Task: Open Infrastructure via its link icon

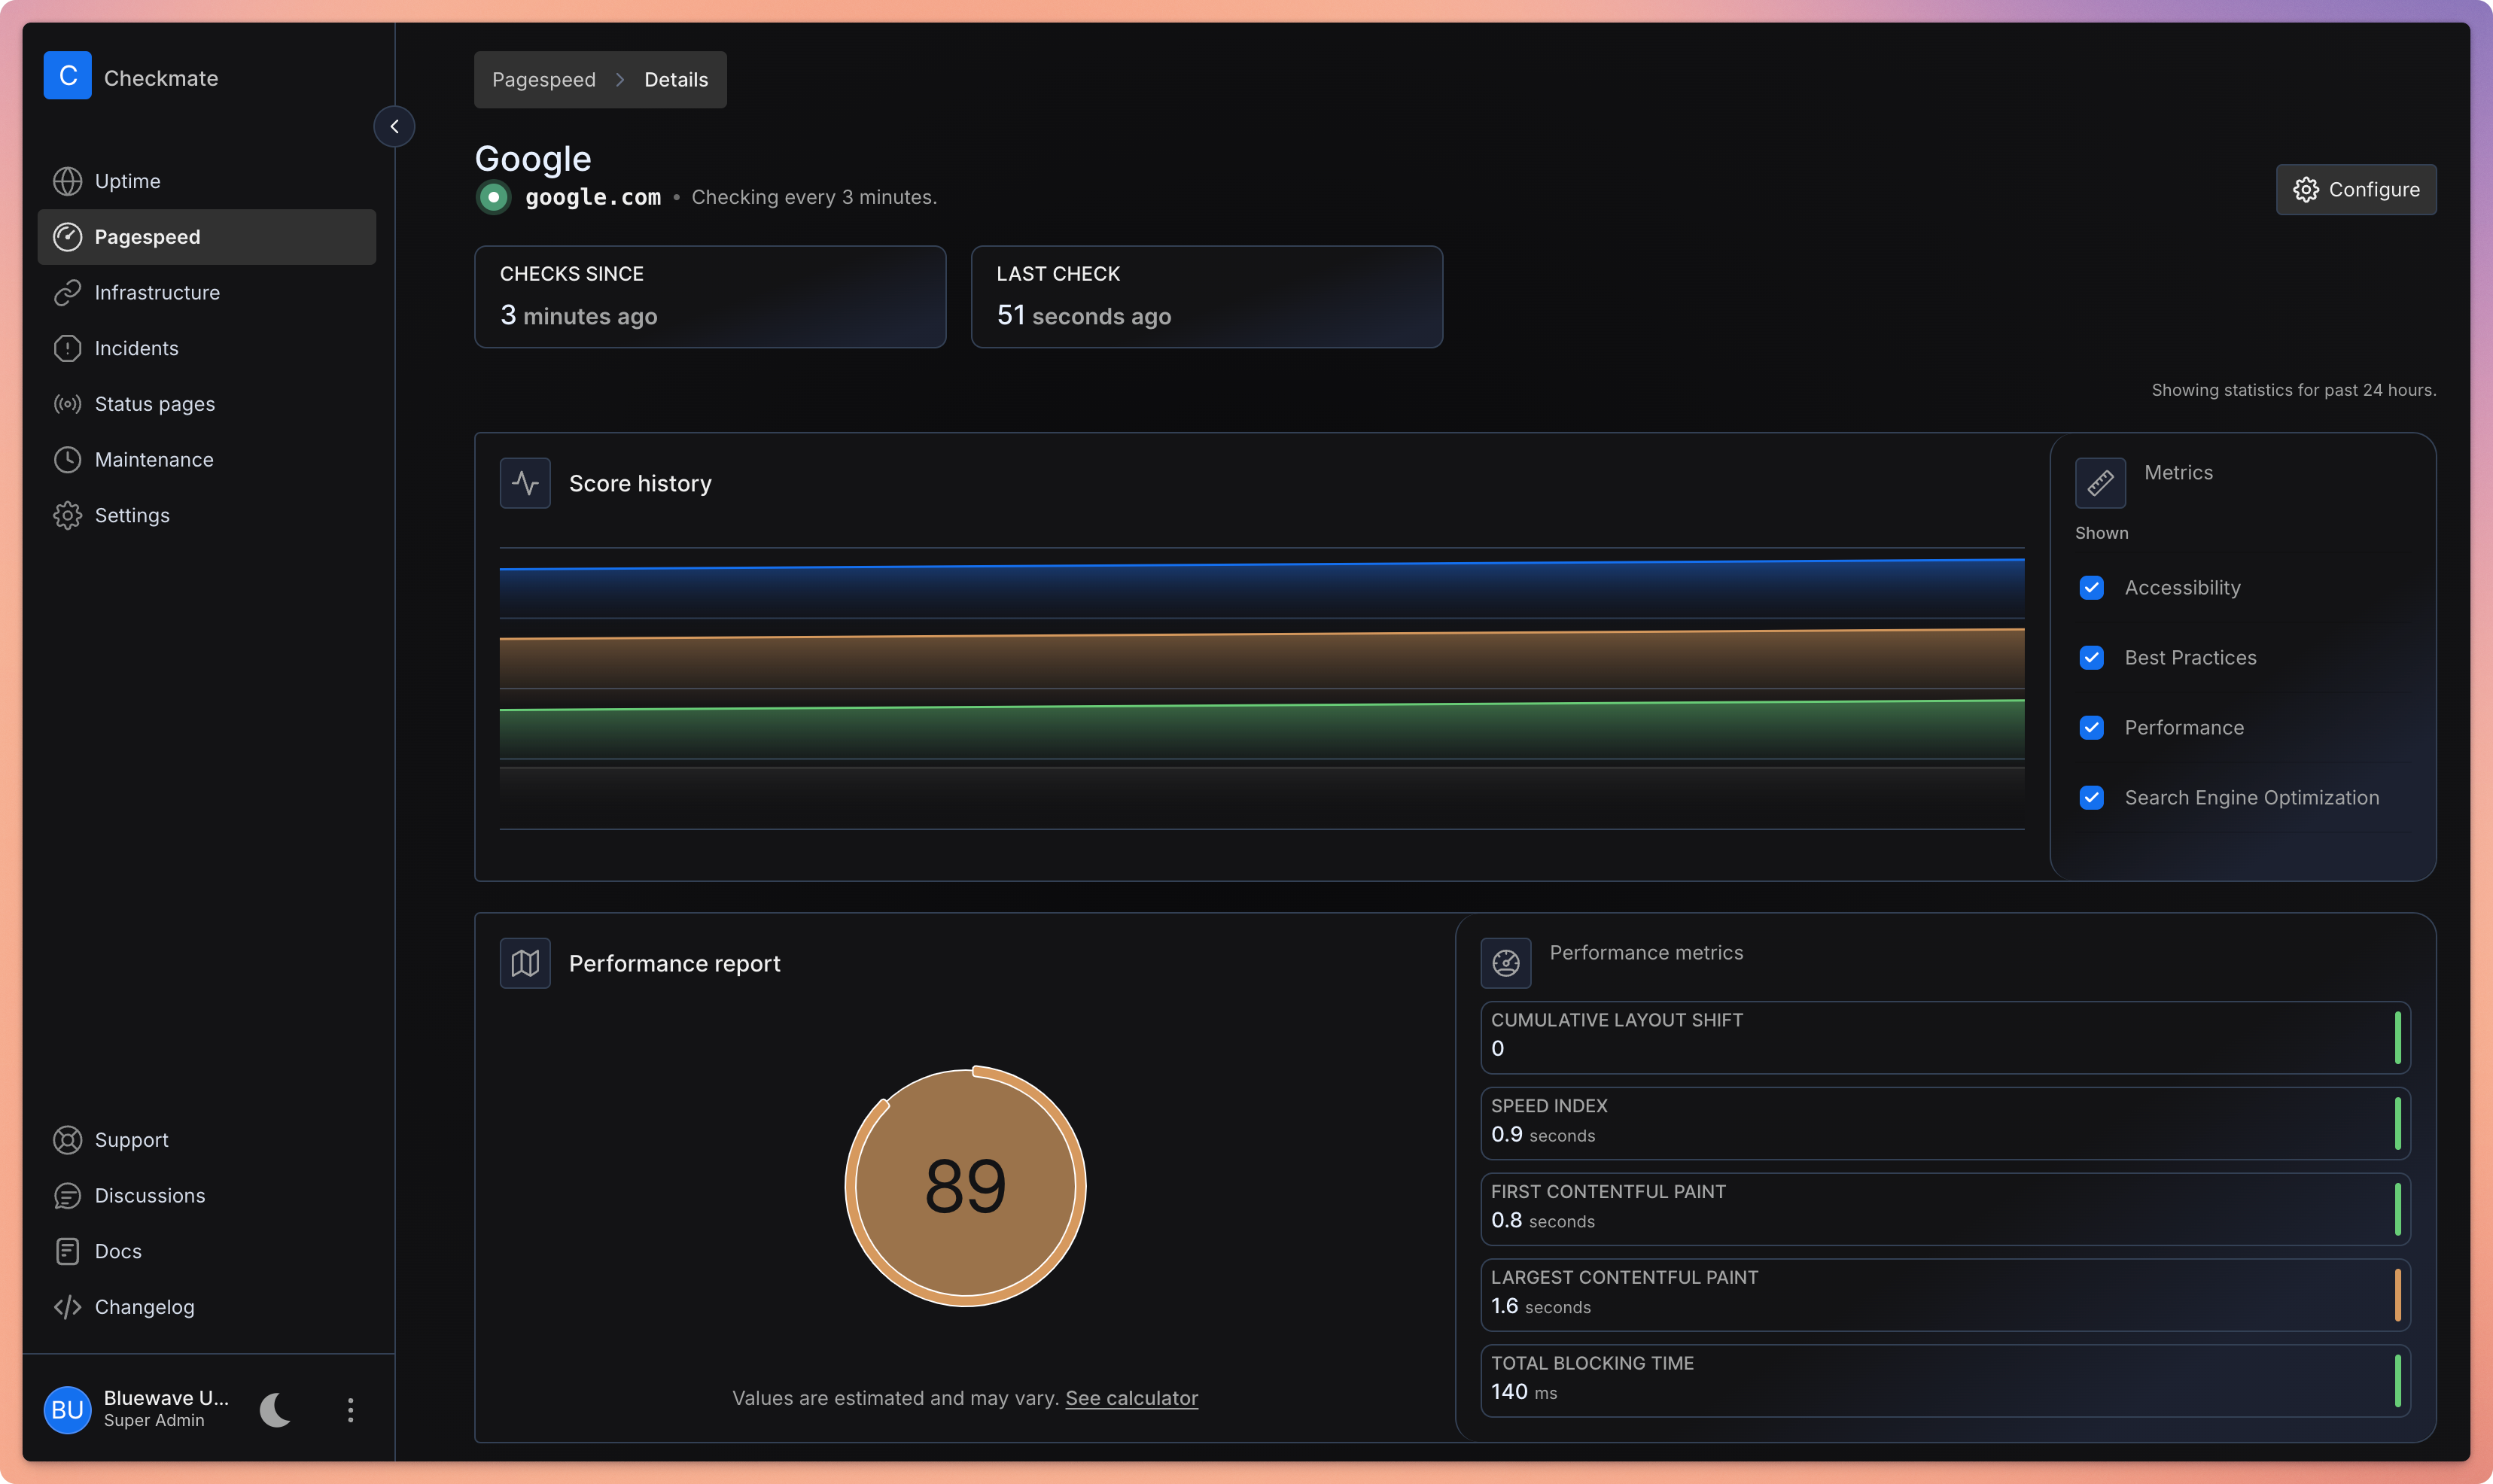Action: (67, 293)
